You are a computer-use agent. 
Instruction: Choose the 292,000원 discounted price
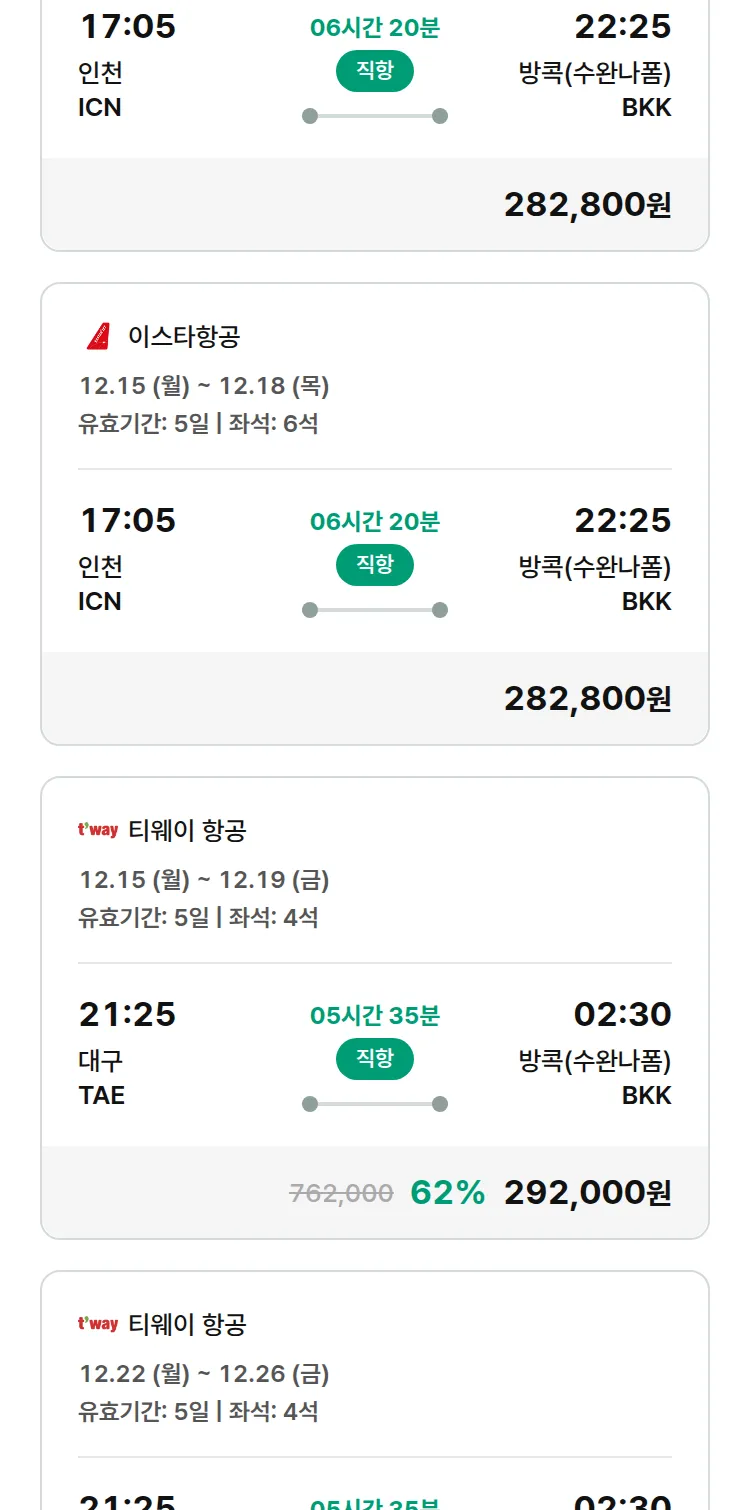[587, 1193]
